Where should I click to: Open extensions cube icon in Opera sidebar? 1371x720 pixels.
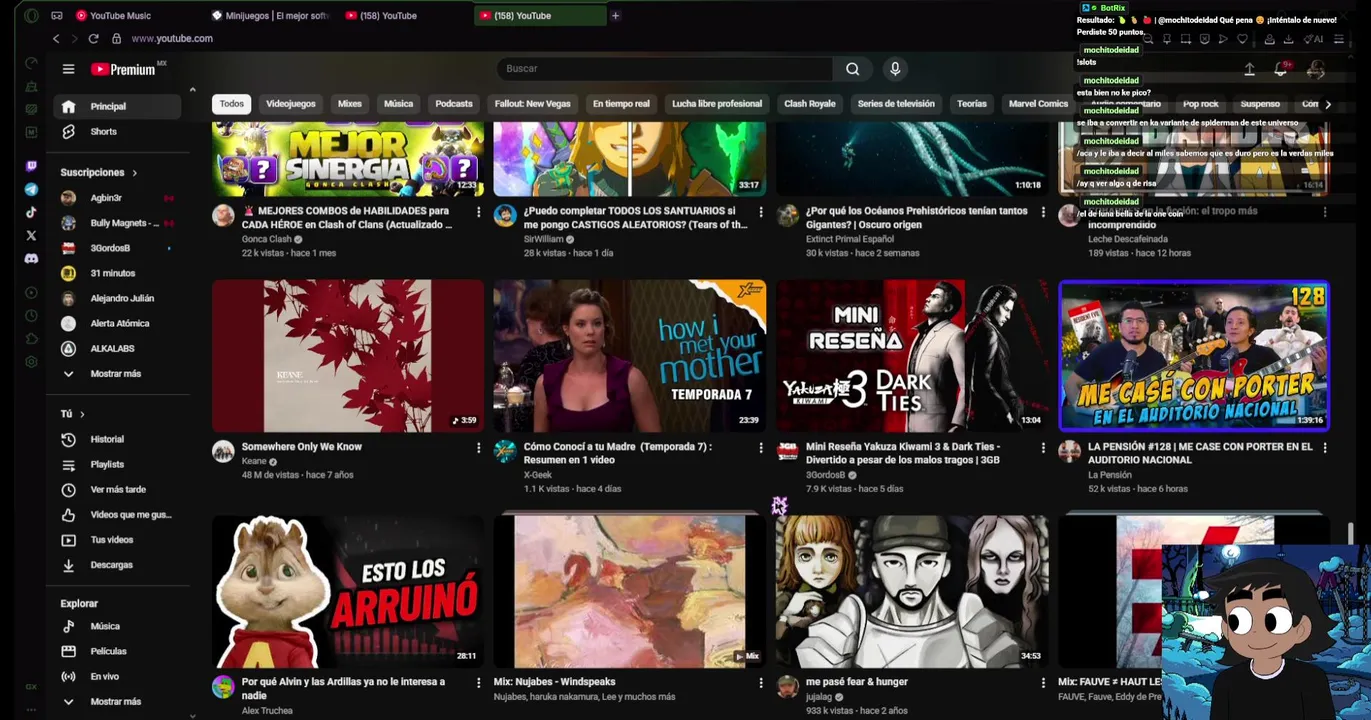tap(31, 339)
